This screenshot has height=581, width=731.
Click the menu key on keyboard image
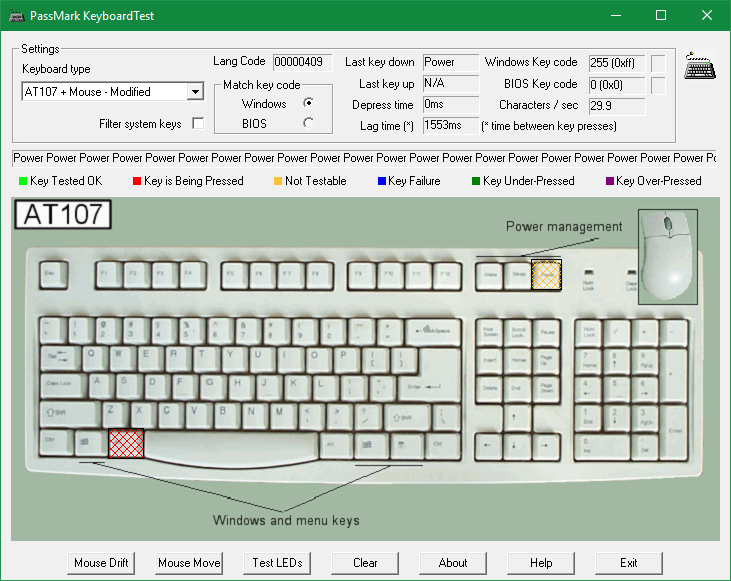point(406,445)
